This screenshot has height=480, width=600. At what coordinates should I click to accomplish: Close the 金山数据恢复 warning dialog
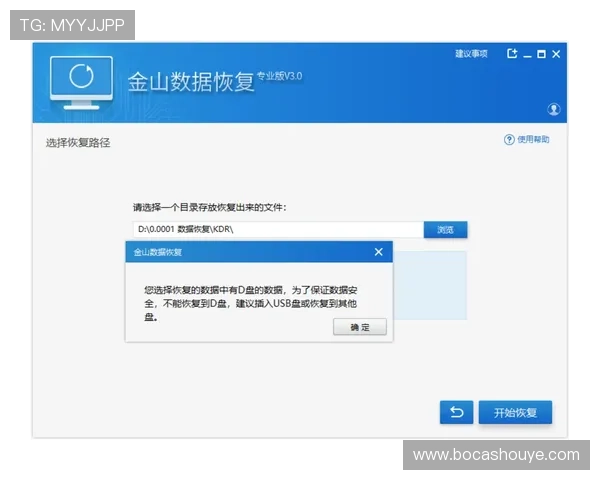(378, 252)
